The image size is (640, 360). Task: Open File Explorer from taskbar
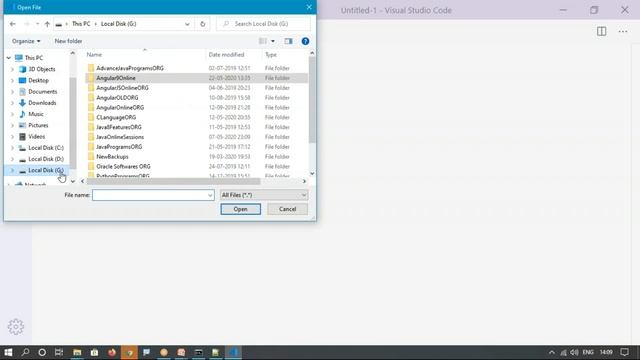point(77,352)
